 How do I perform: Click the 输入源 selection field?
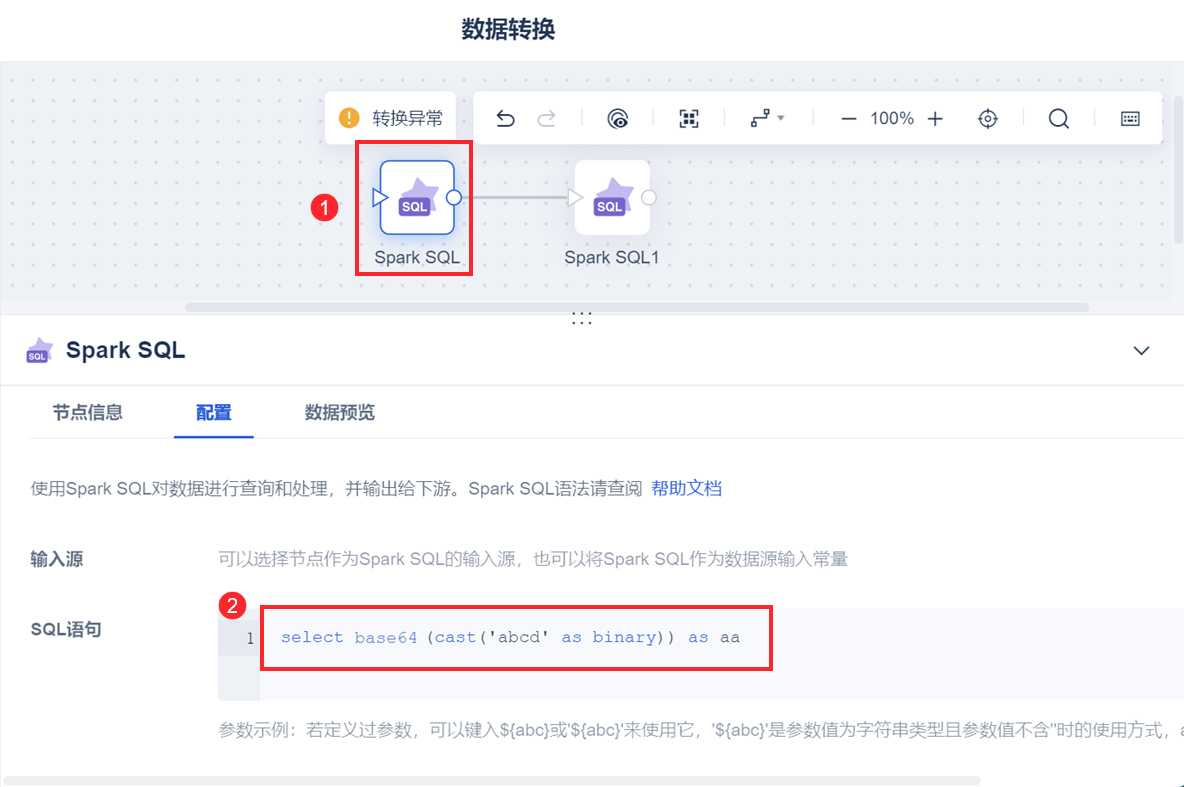click(x=533, y=559)
